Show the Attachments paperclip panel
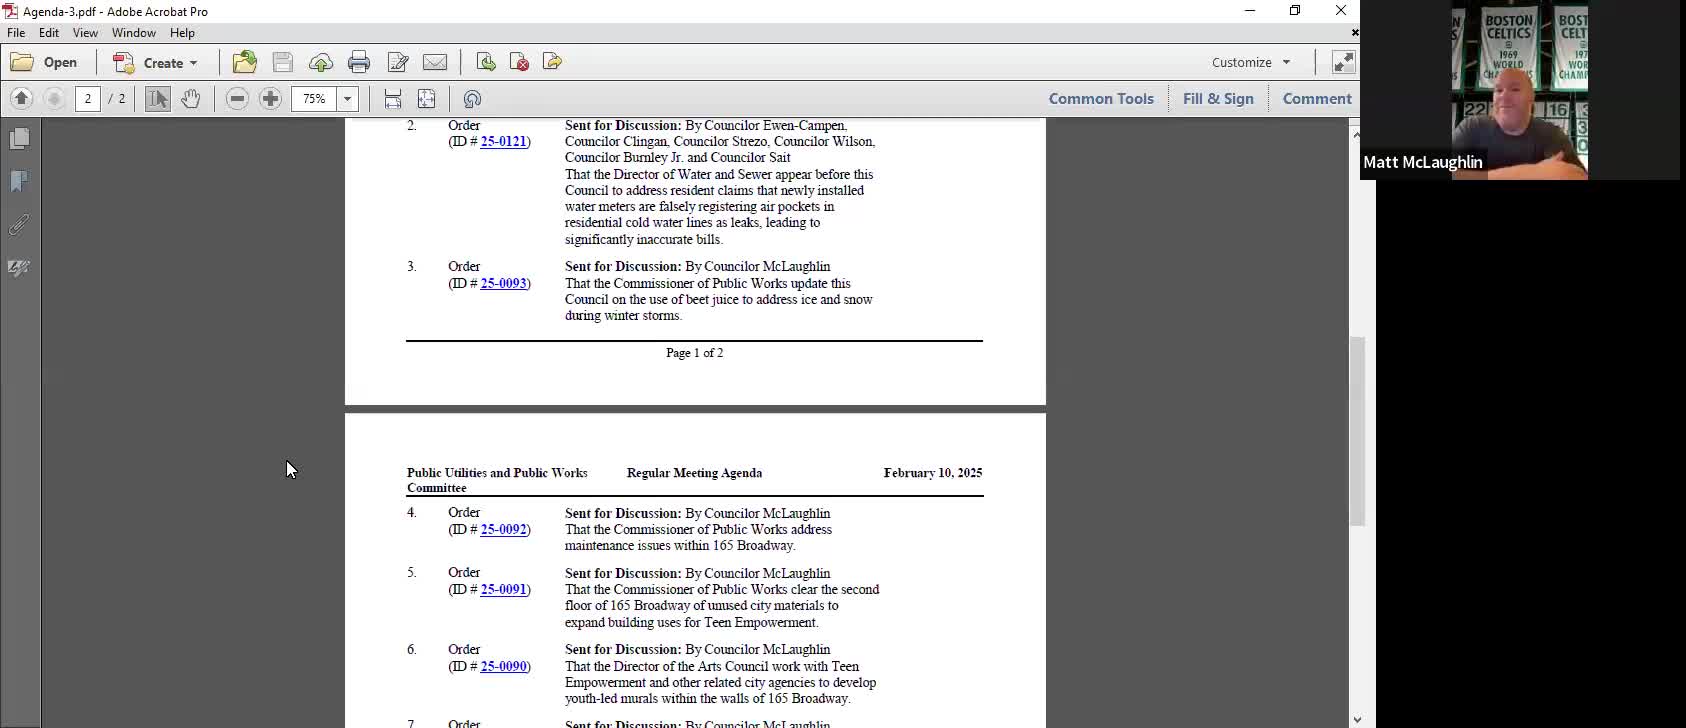Viewport: 1686px width, 728px height. pos(19,225)
